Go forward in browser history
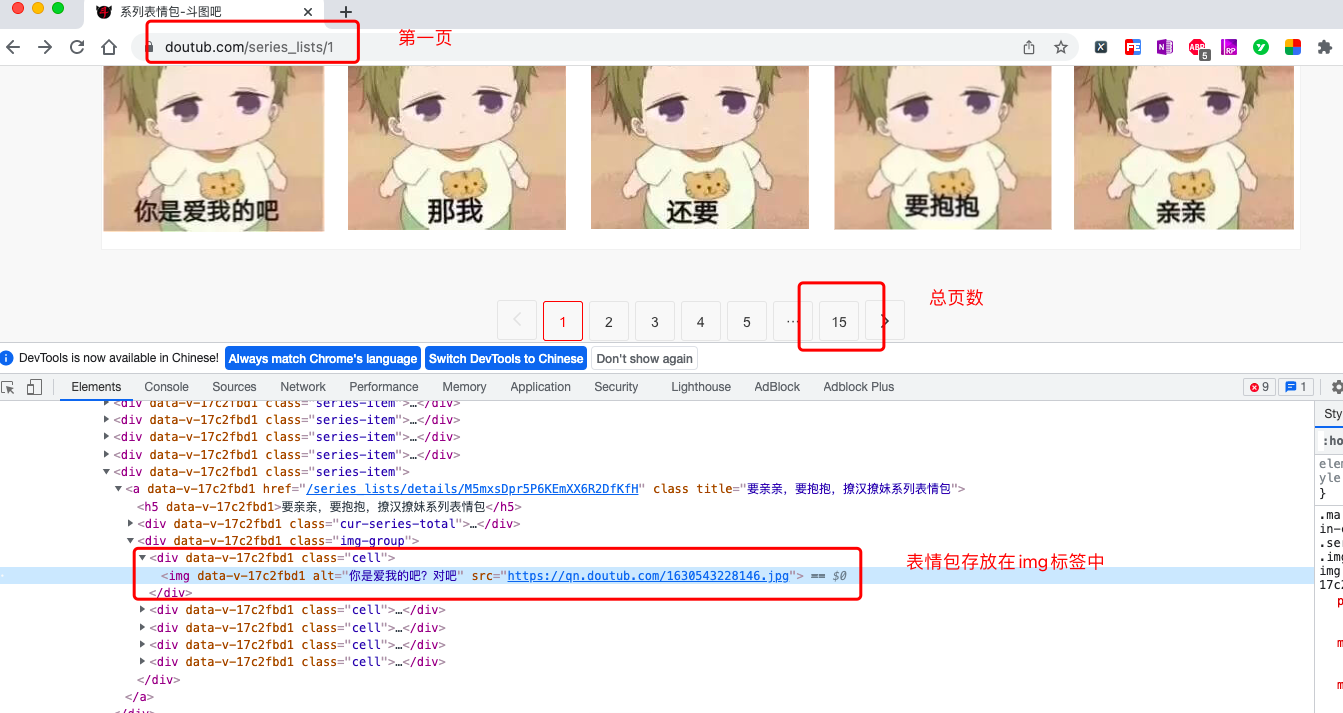The width and height of the screenshot is (1343, 713). click(x=45, y=47)
